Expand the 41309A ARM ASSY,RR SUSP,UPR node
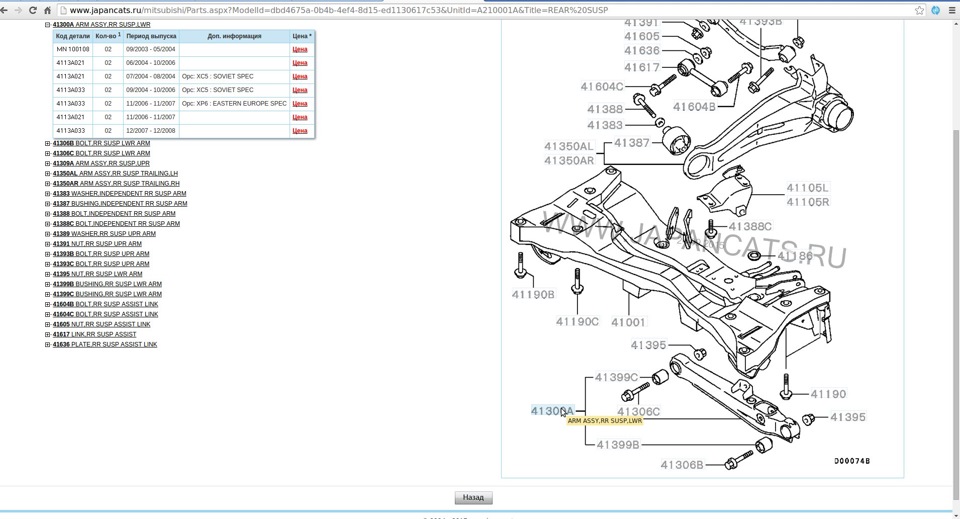The height and width of the screenshot is (519, 960). (47, 163)
